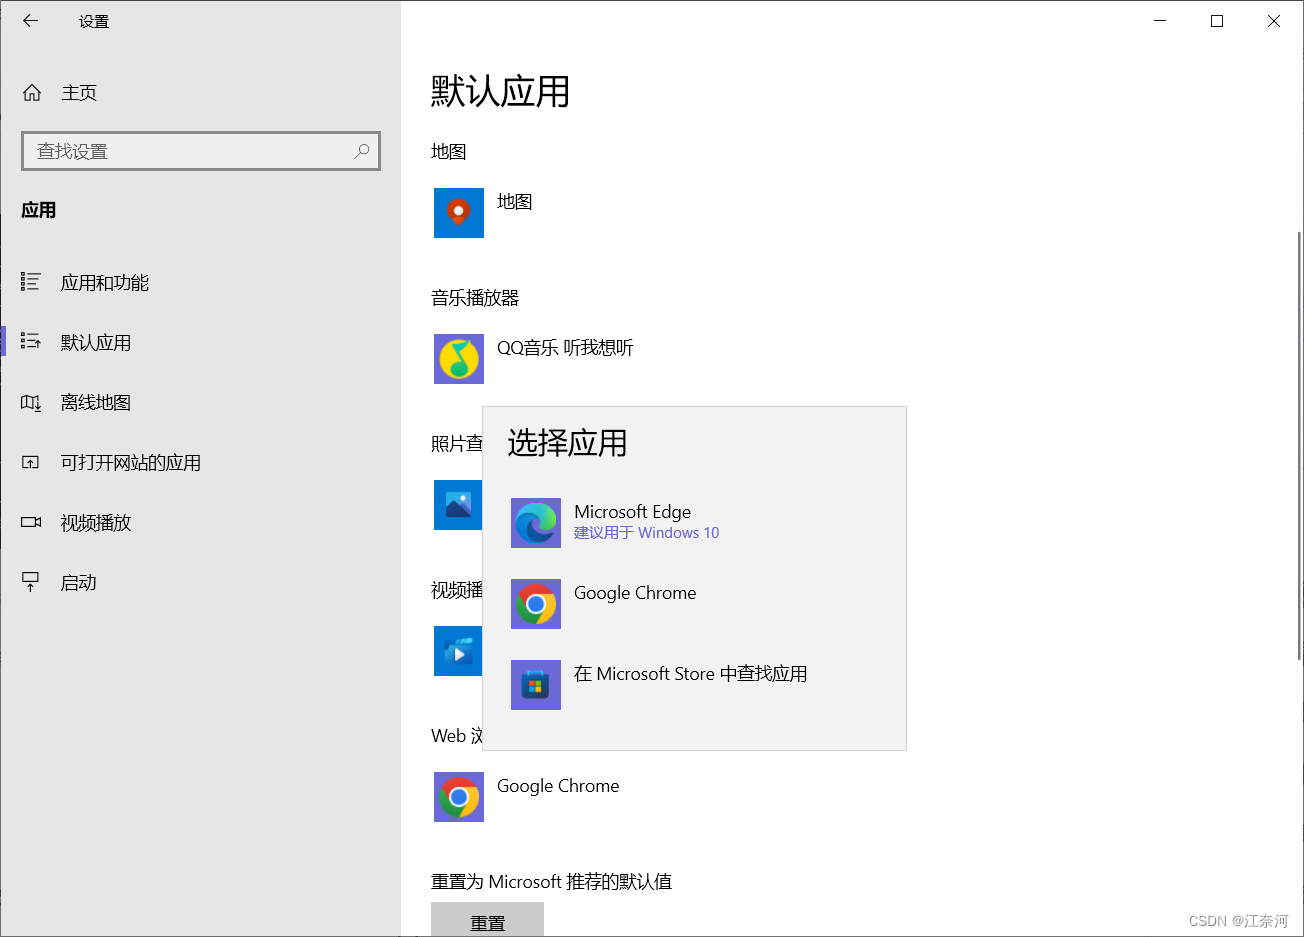Click the 可打开网站的应用 icon

click(x=31, y=463)
